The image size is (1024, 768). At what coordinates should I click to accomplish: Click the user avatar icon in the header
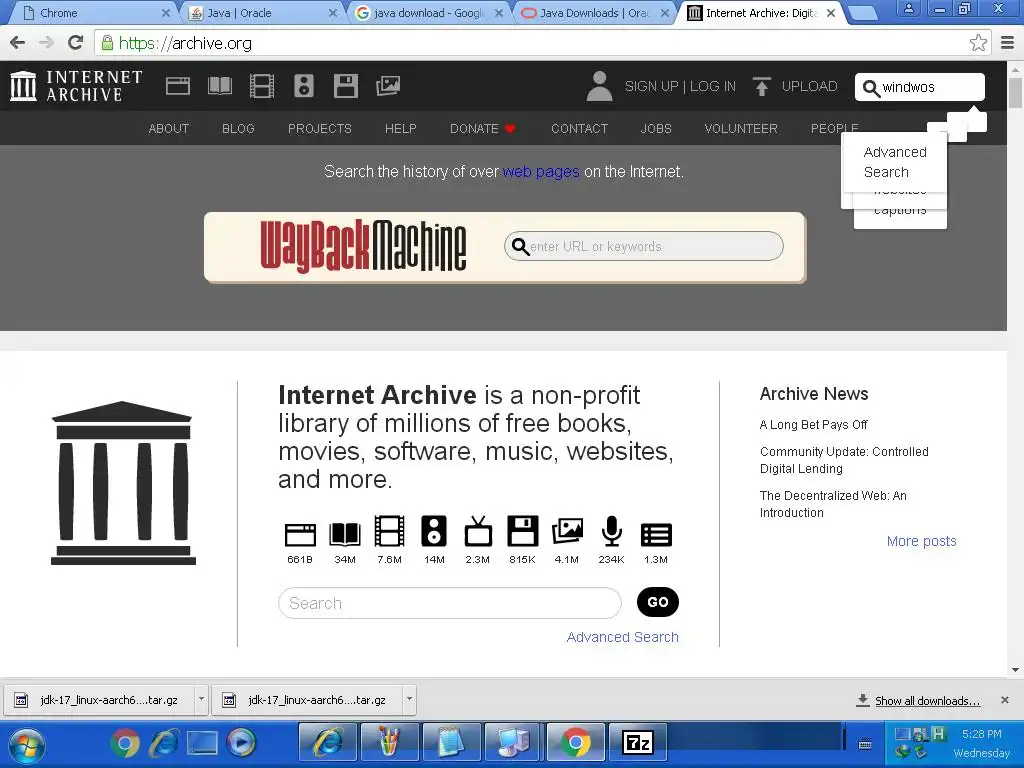pyautogui.click(x=599, y=86)
